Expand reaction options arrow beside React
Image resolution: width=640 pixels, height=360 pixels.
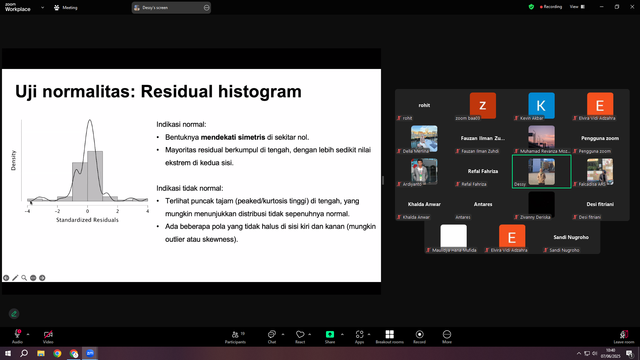[309, 334]
